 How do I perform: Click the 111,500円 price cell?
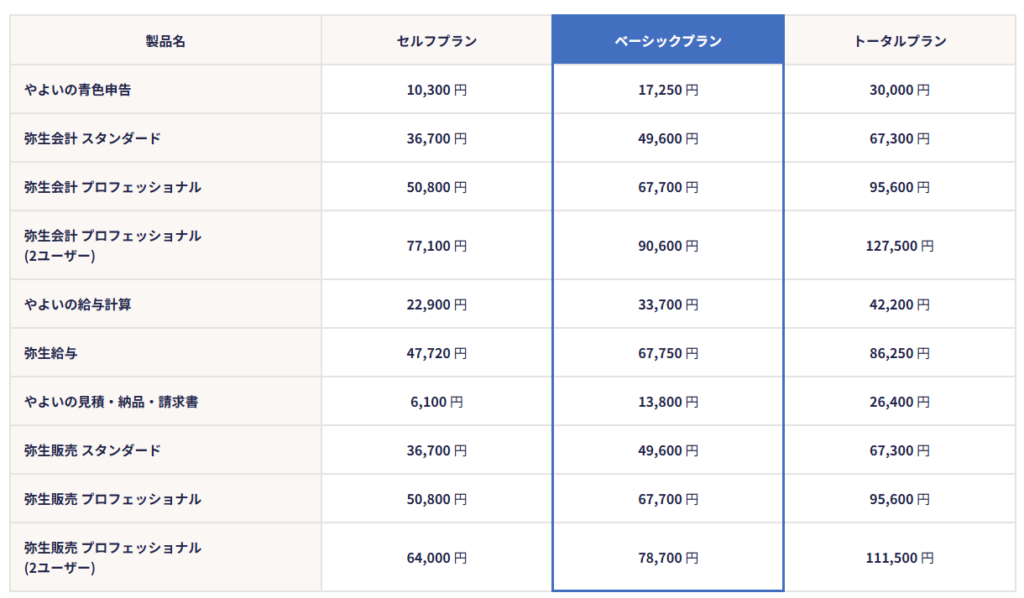click(900, 558)
